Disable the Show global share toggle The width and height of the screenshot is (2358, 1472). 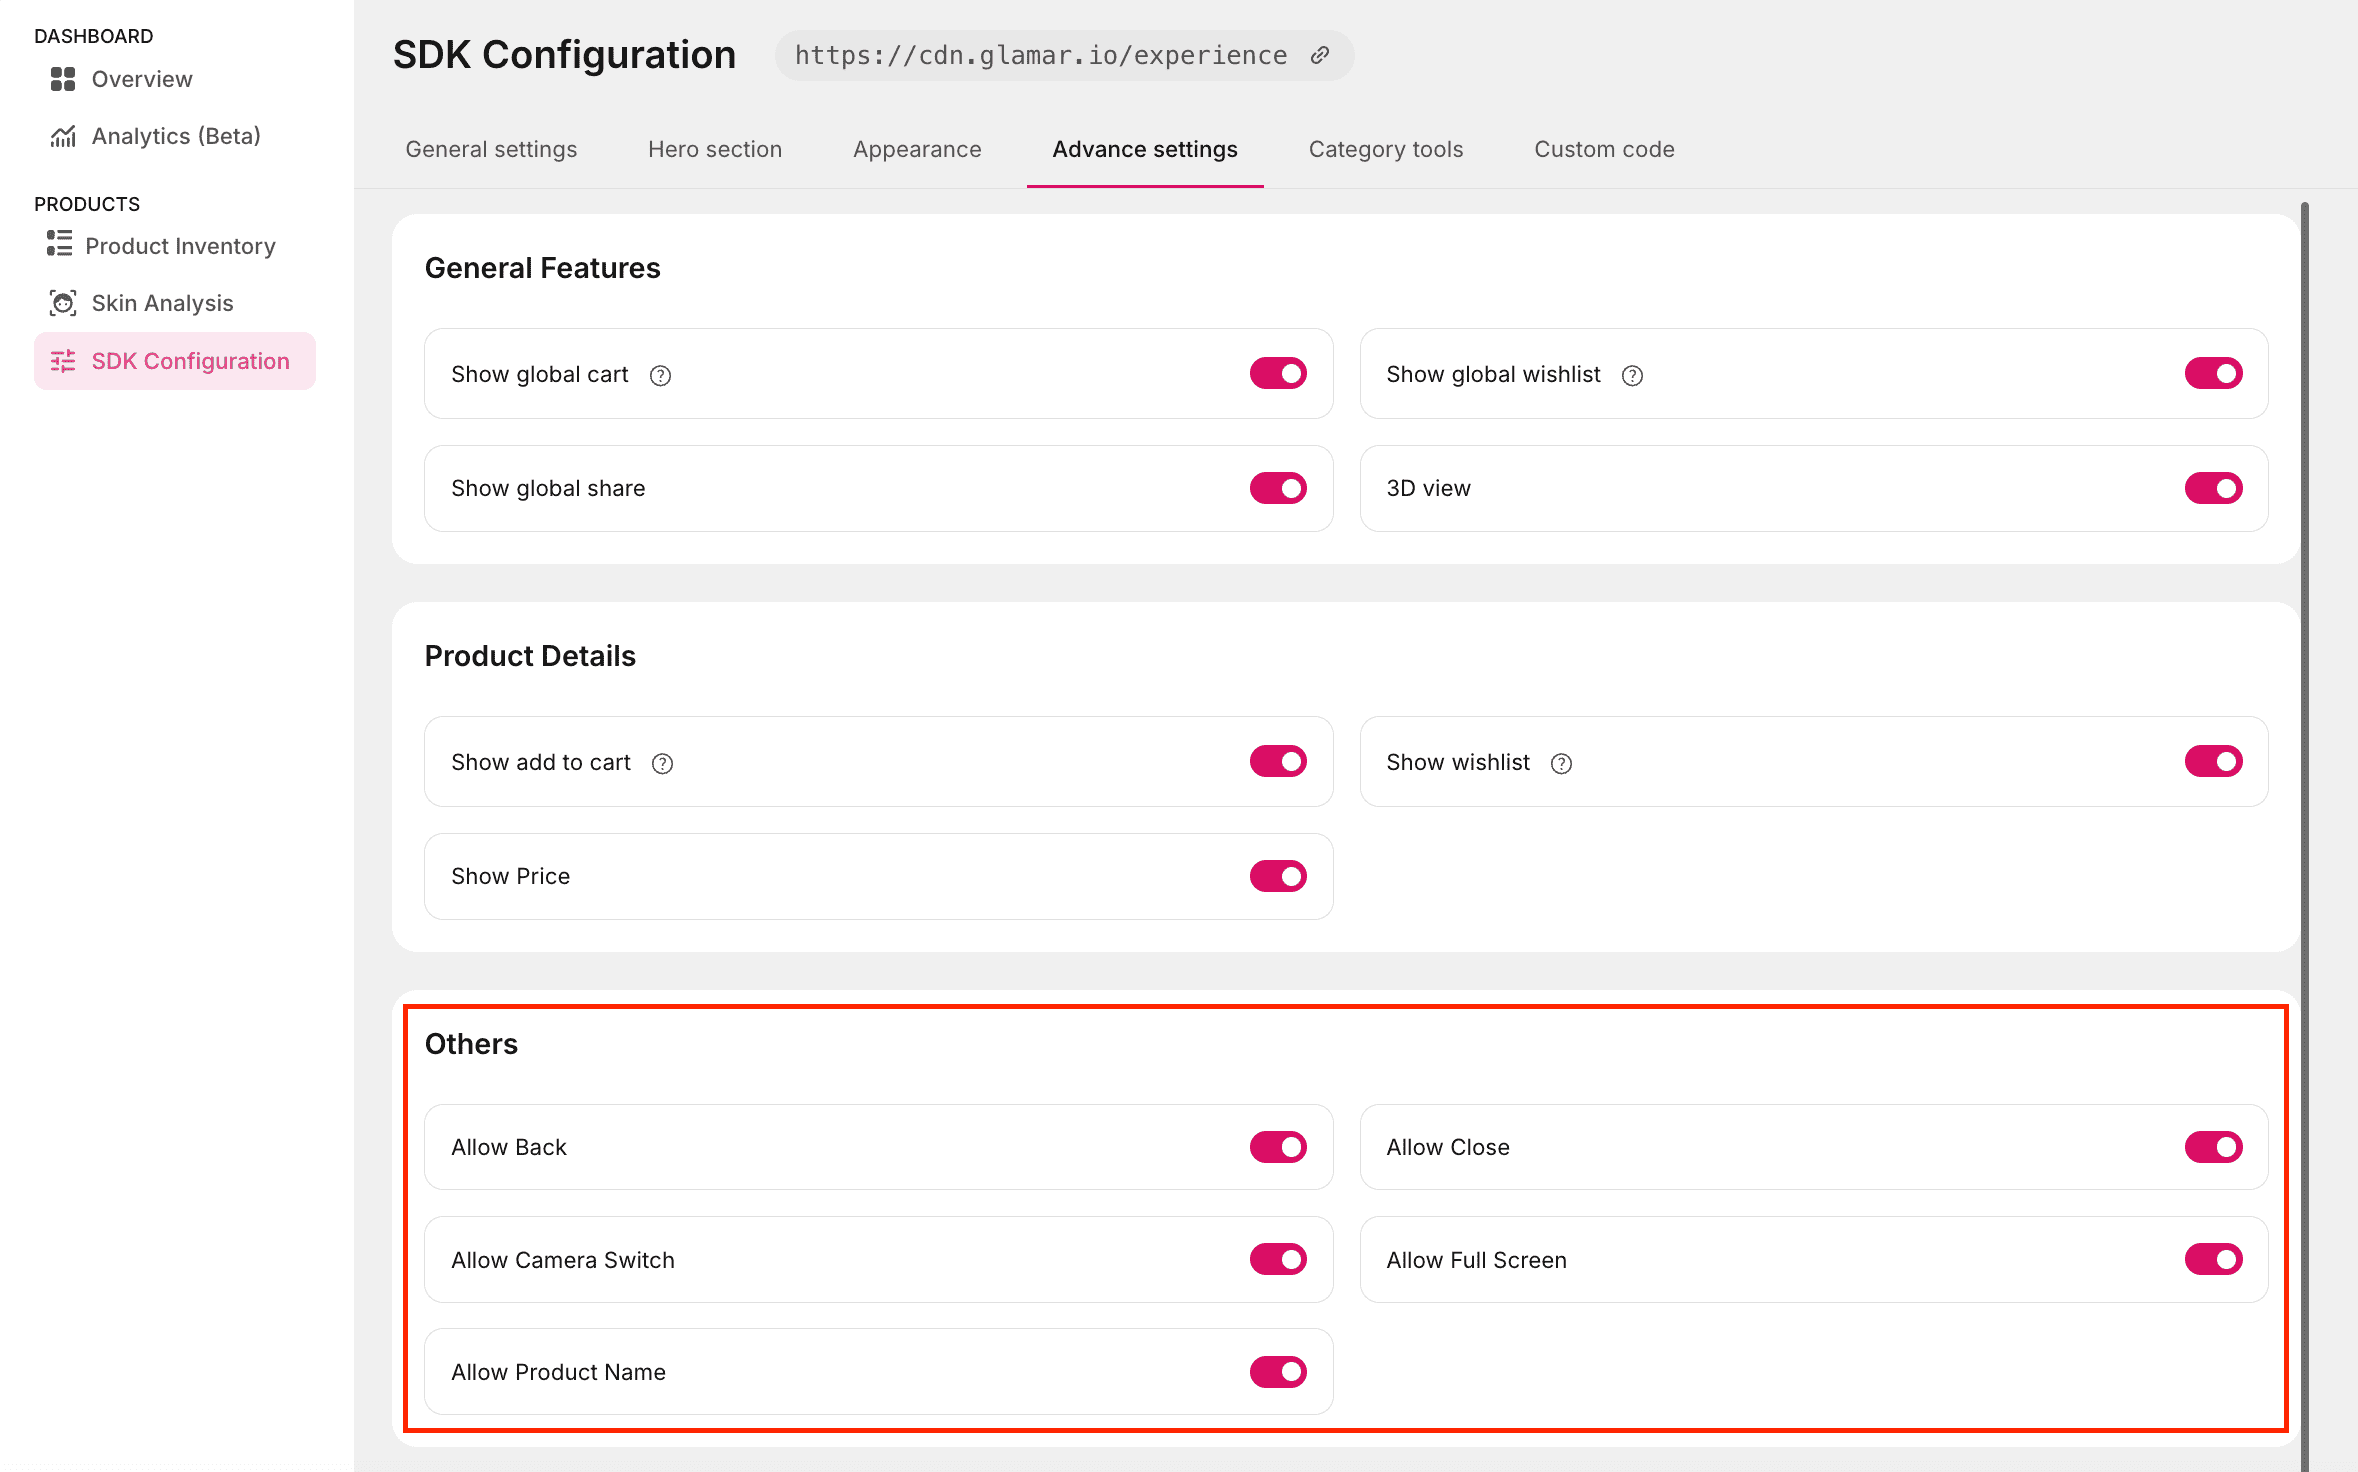tap(1277, 488)
